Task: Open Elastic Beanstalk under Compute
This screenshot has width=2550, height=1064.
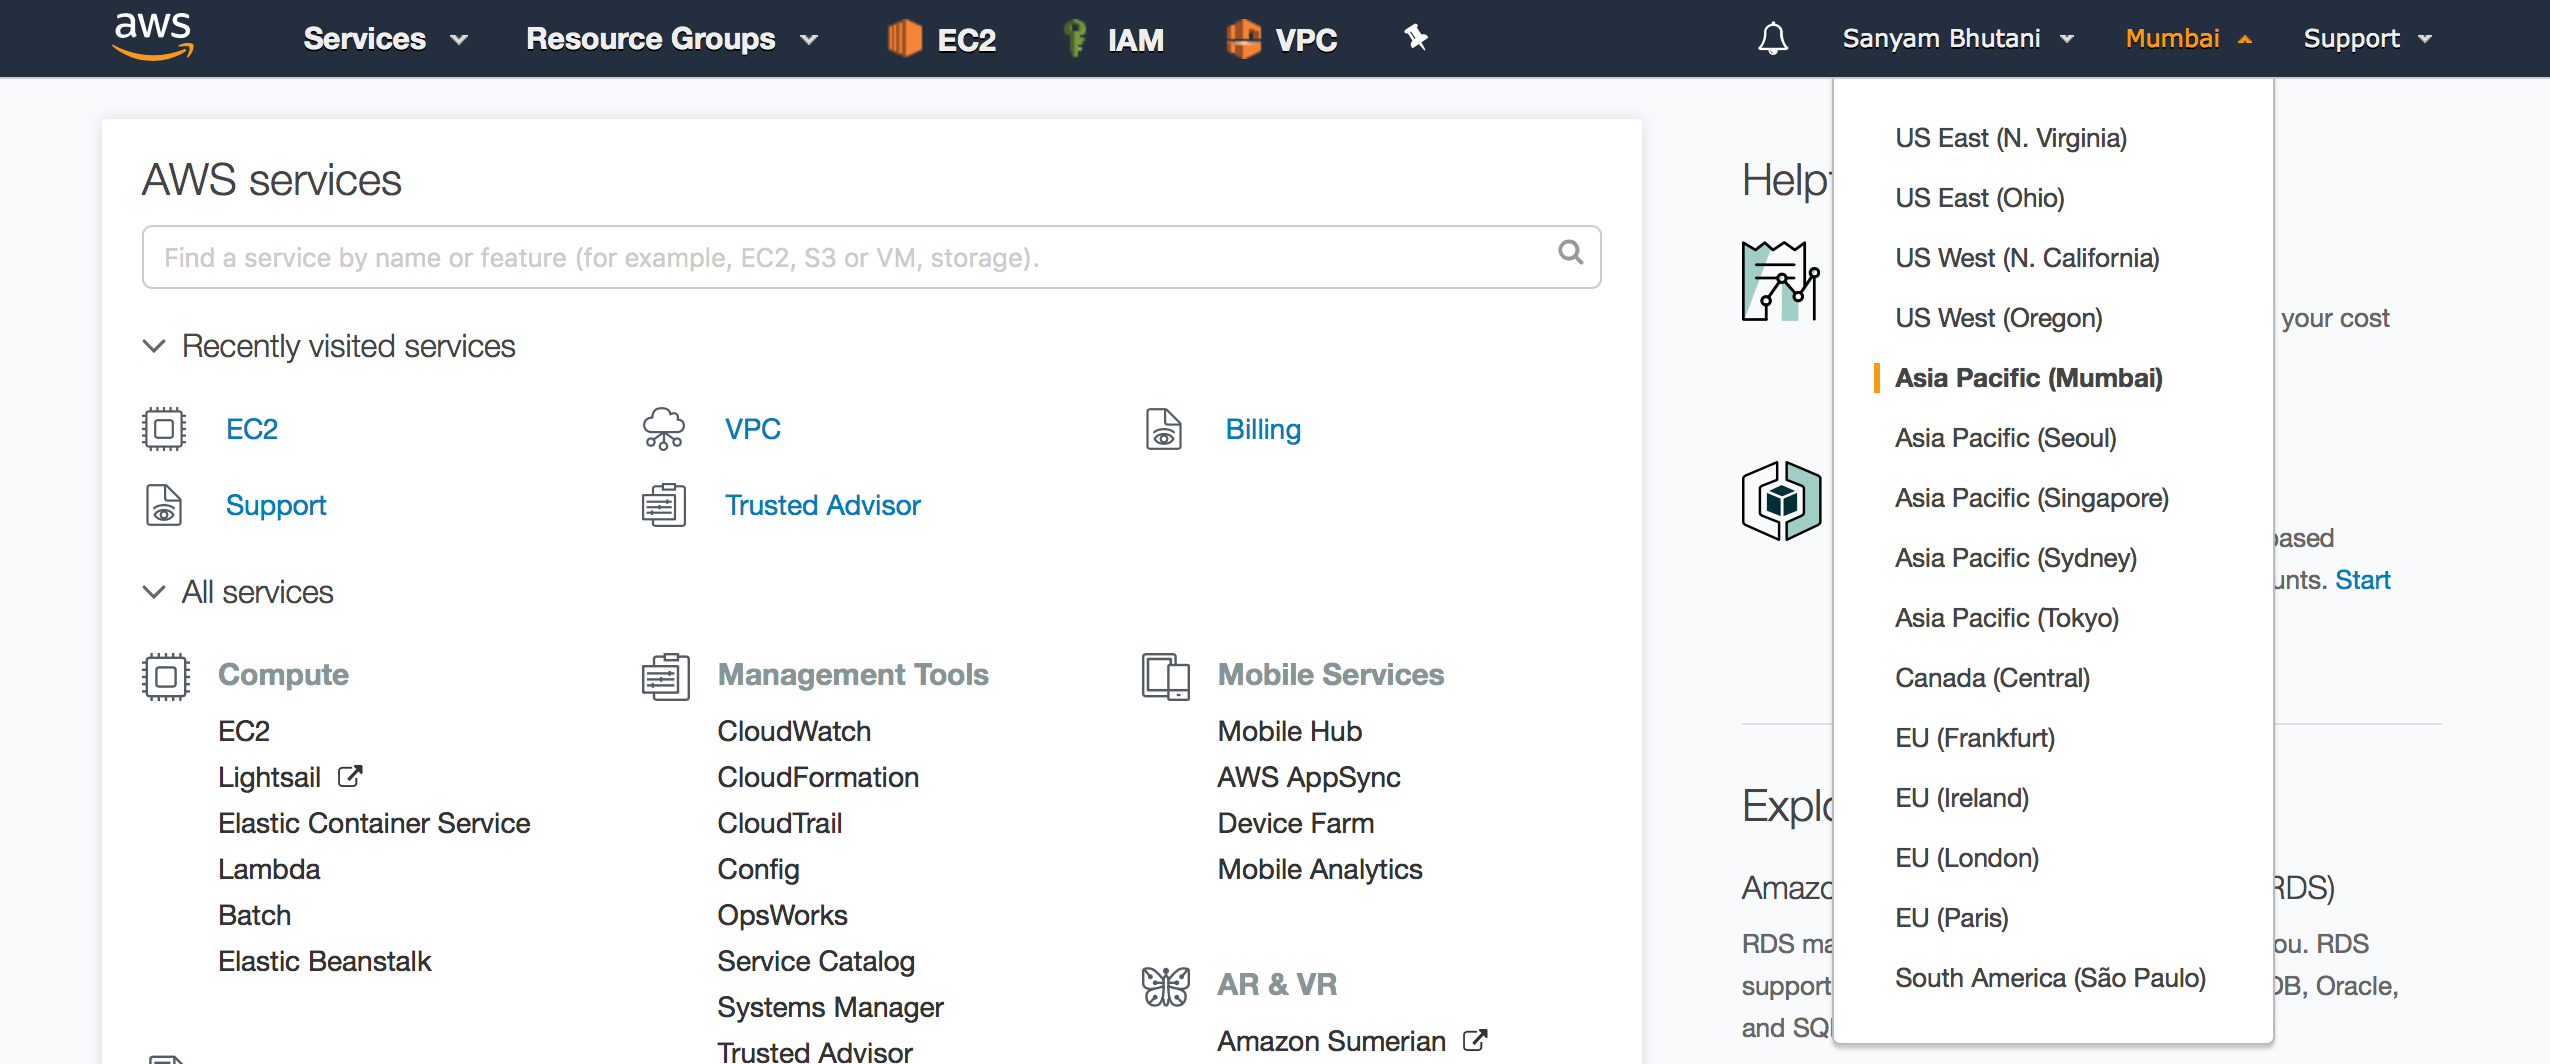Action: (324, 961)
